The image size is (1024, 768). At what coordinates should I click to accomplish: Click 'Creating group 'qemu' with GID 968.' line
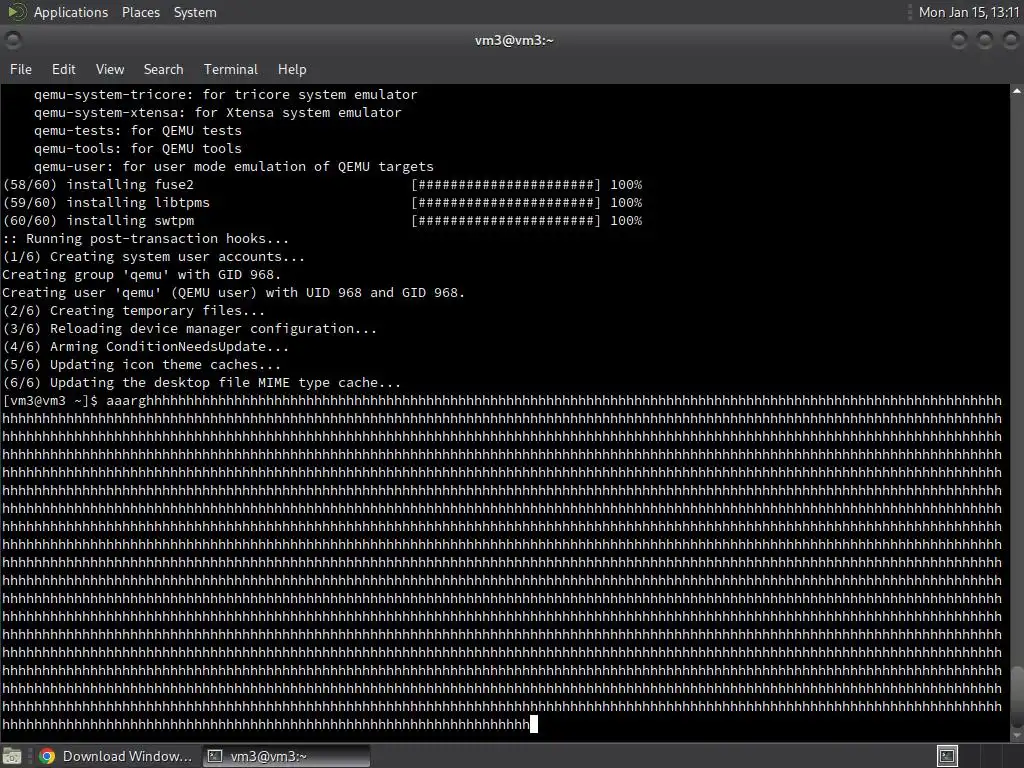(x=142, y=275)
